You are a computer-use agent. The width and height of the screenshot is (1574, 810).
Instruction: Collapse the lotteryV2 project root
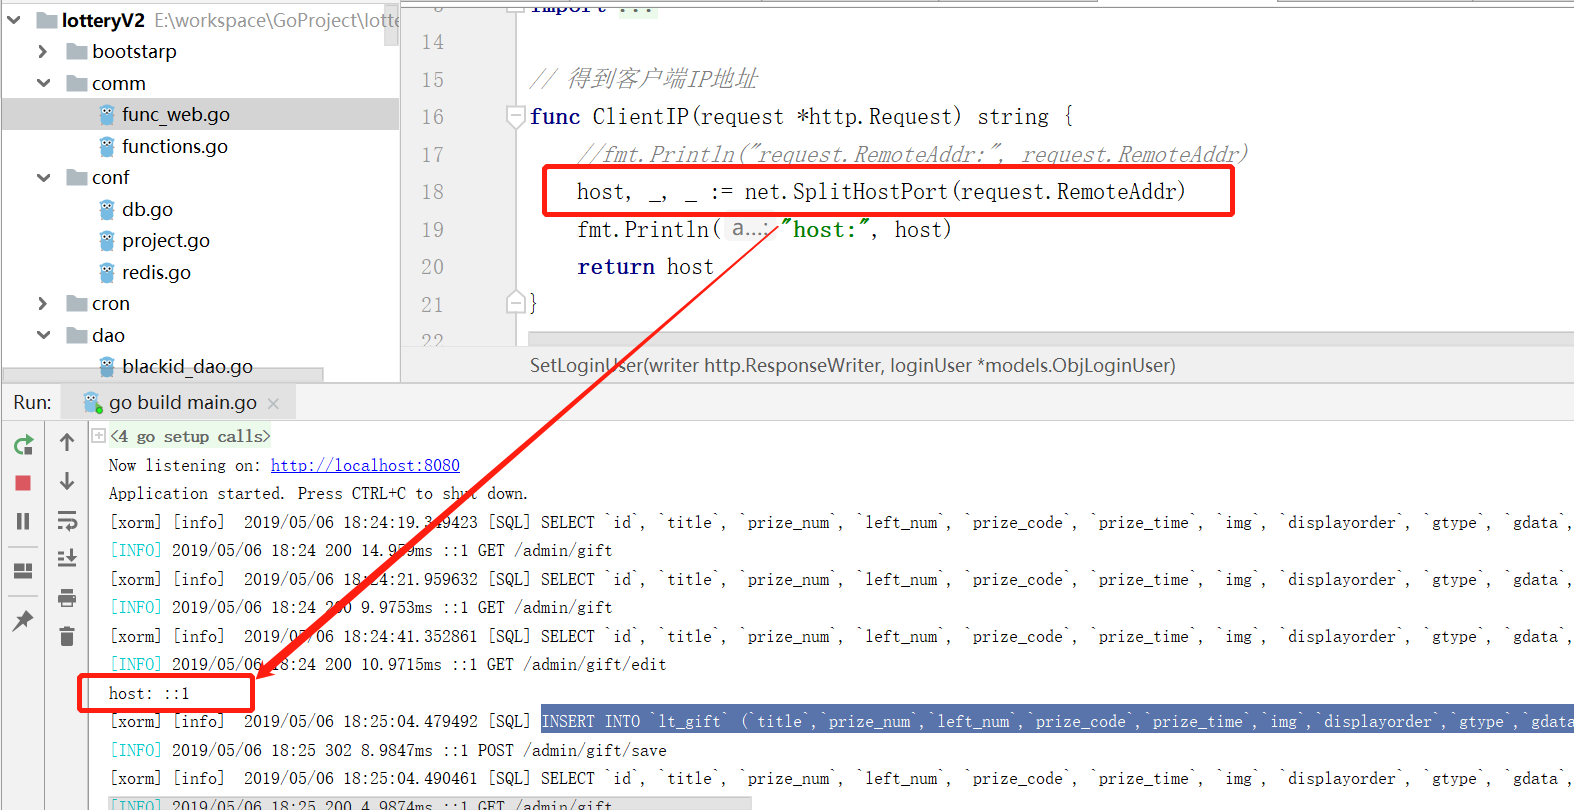(14, 20)
